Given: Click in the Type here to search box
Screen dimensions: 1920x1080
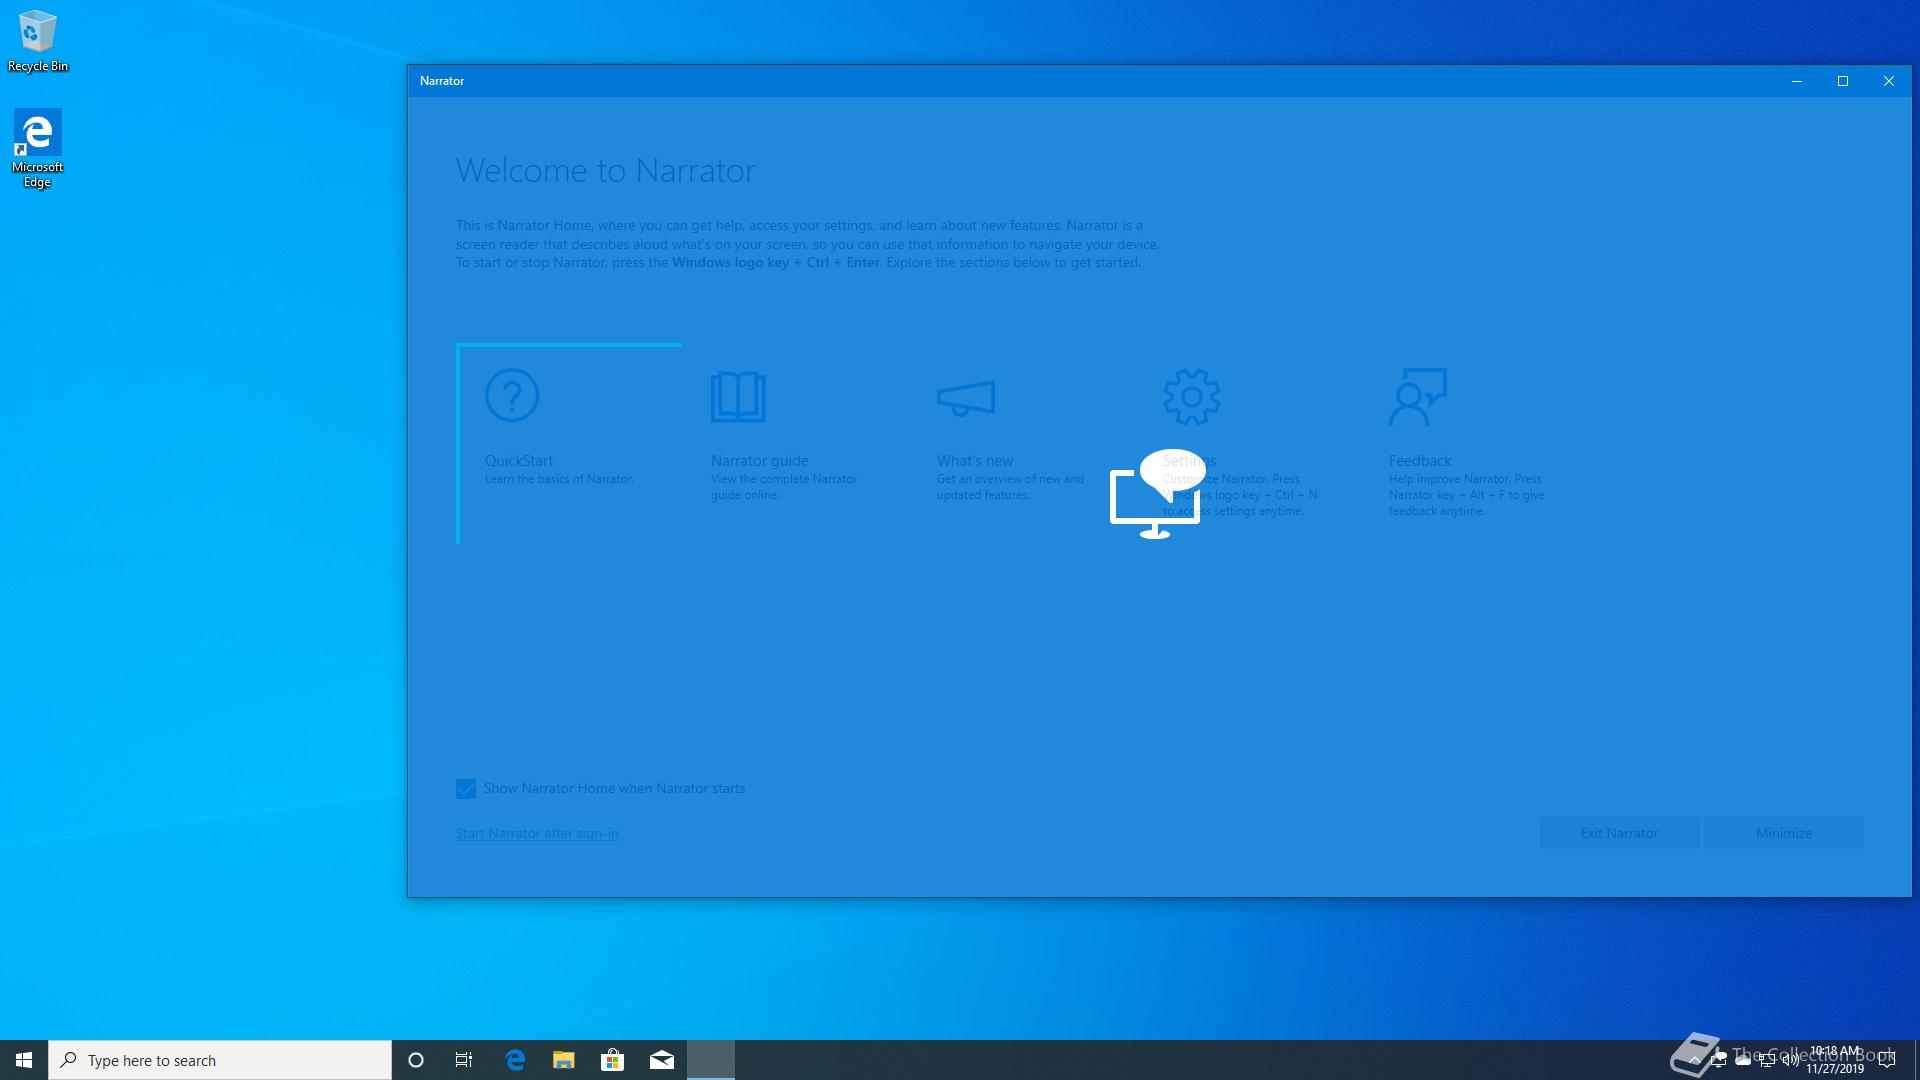Looking at the screenshot, I should pyautogui.click(x=220, y=1060).
